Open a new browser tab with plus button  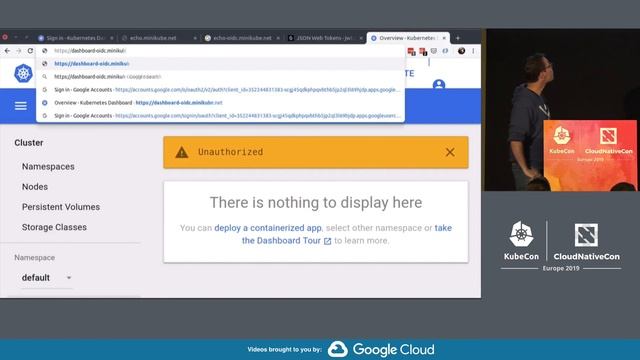[x=458, y=38]
